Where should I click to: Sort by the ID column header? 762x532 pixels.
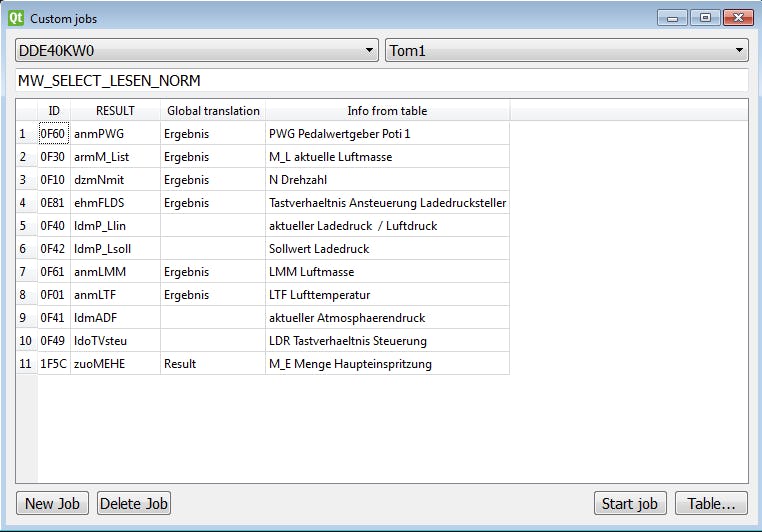point(54,111)
